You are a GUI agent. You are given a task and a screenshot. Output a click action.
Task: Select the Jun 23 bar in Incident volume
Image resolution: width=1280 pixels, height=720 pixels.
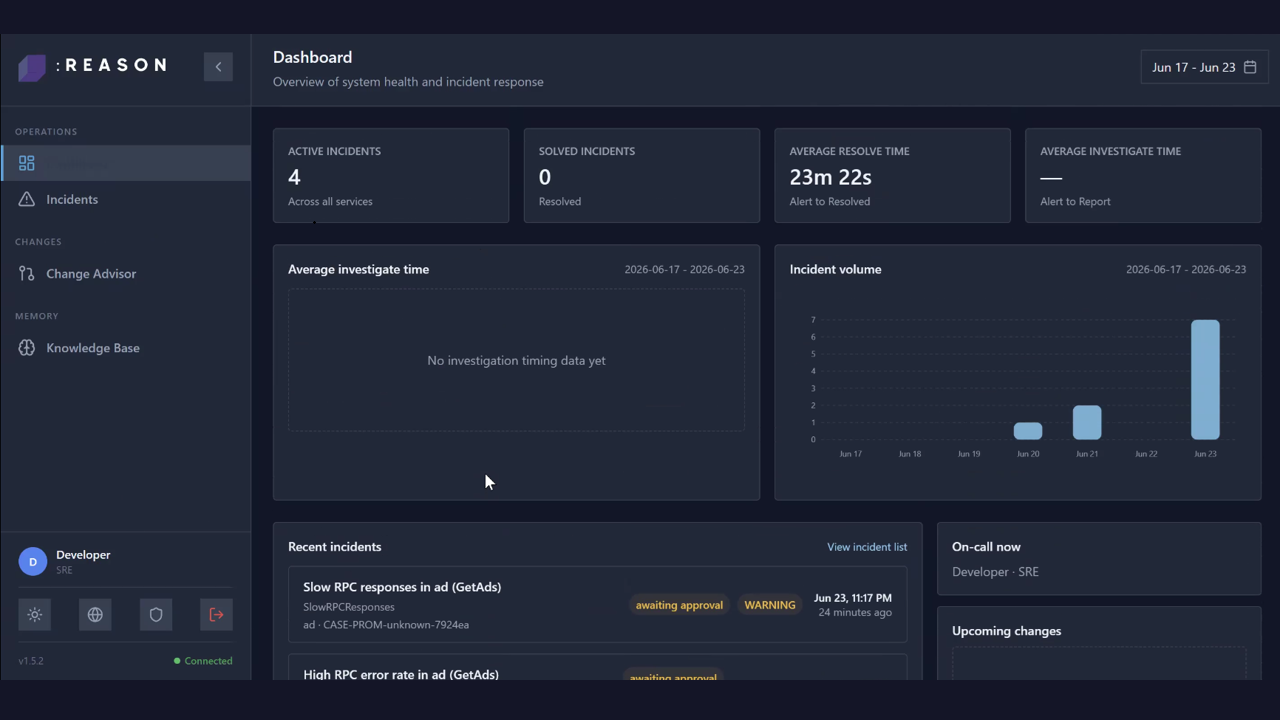click(1205, 380)
